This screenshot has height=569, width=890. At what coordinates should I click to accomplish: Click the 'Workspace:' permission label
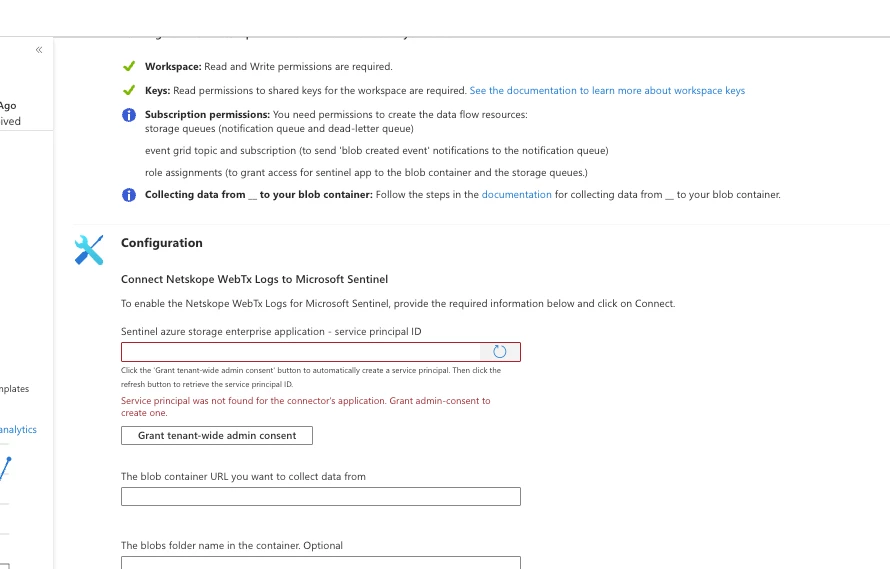pos(173,66)
